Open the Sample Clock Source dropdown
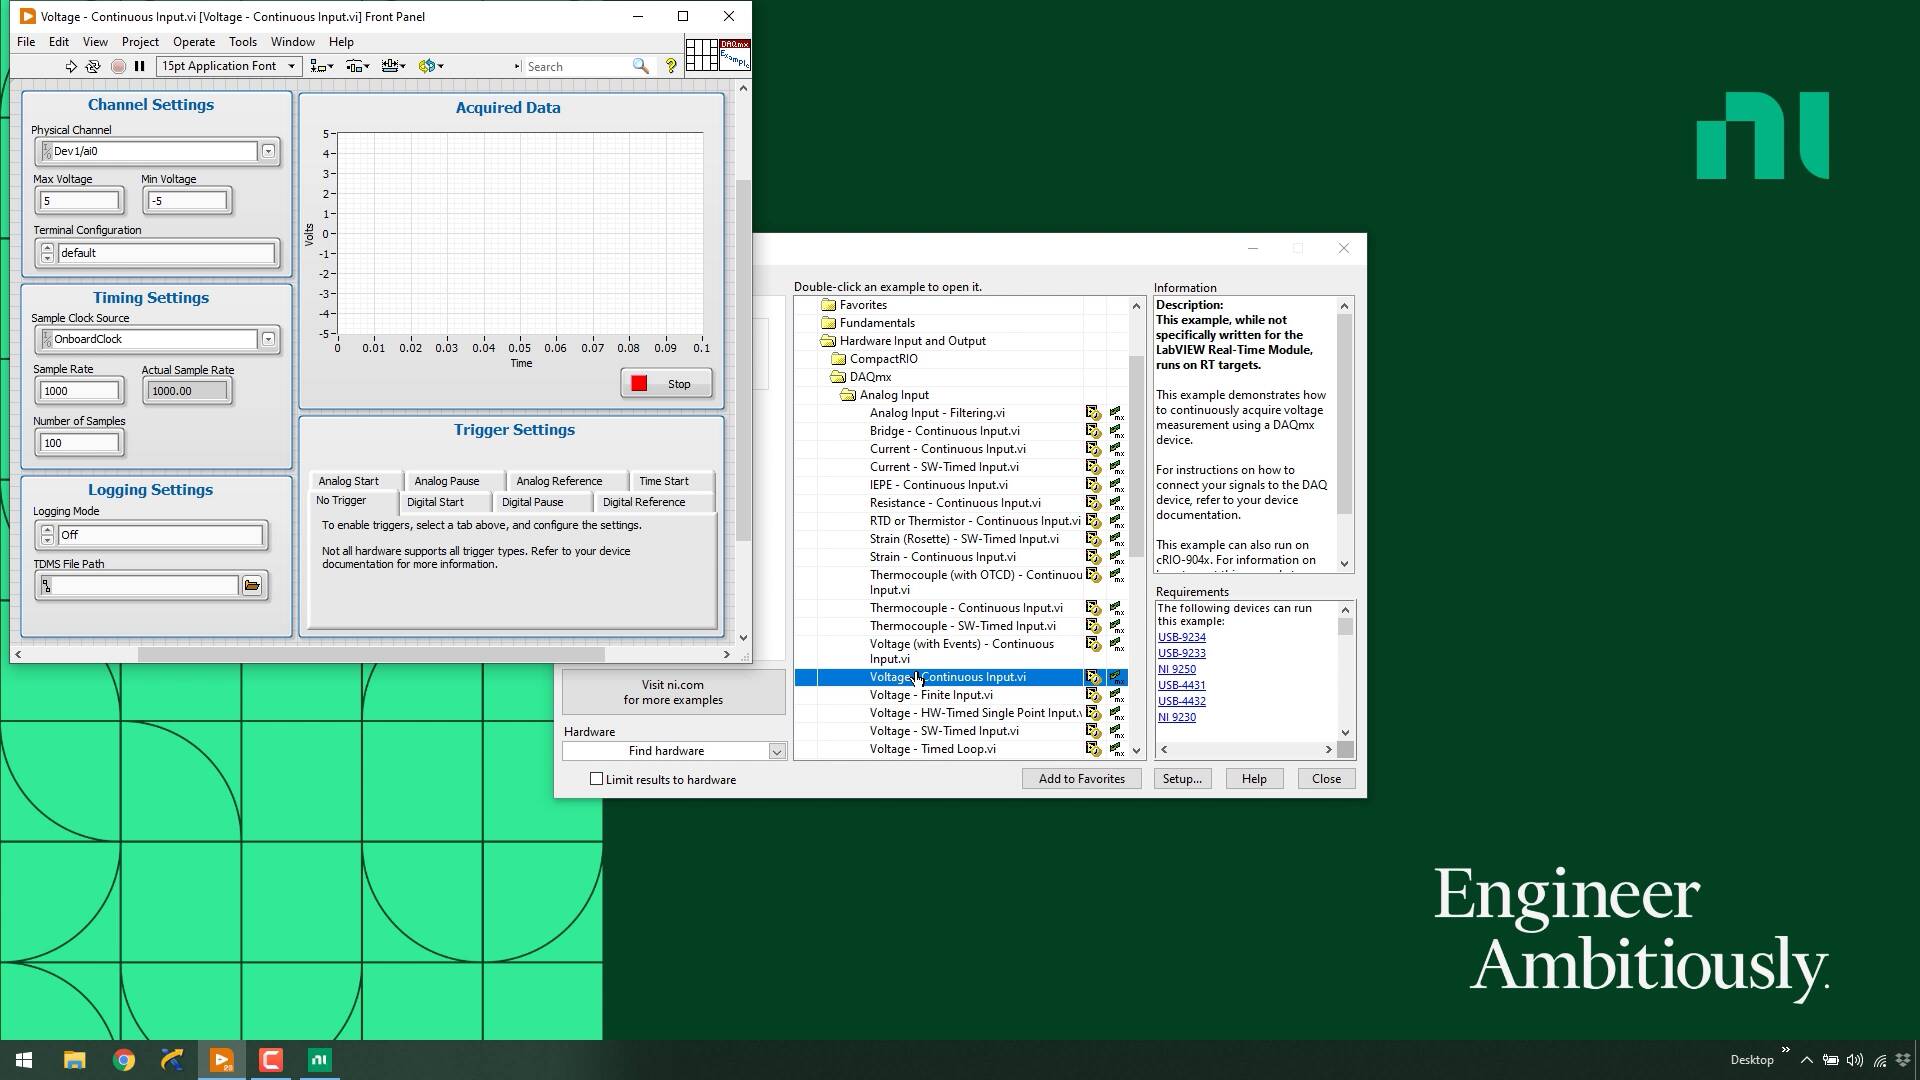 267,340
